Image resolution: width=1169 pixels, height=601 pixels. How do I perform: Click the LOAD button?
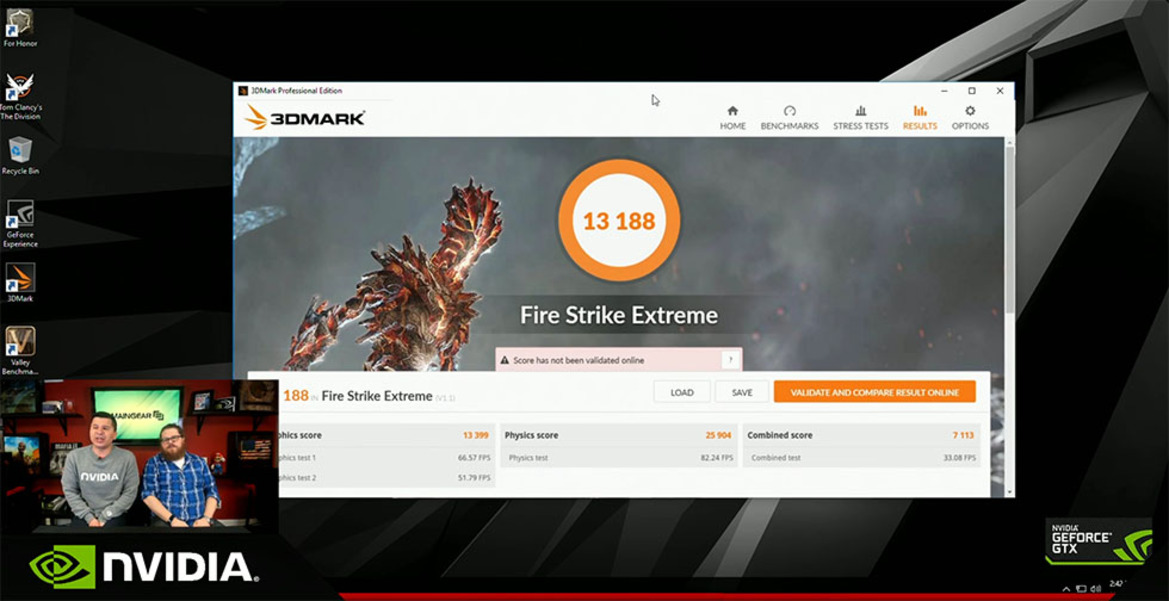681,392
